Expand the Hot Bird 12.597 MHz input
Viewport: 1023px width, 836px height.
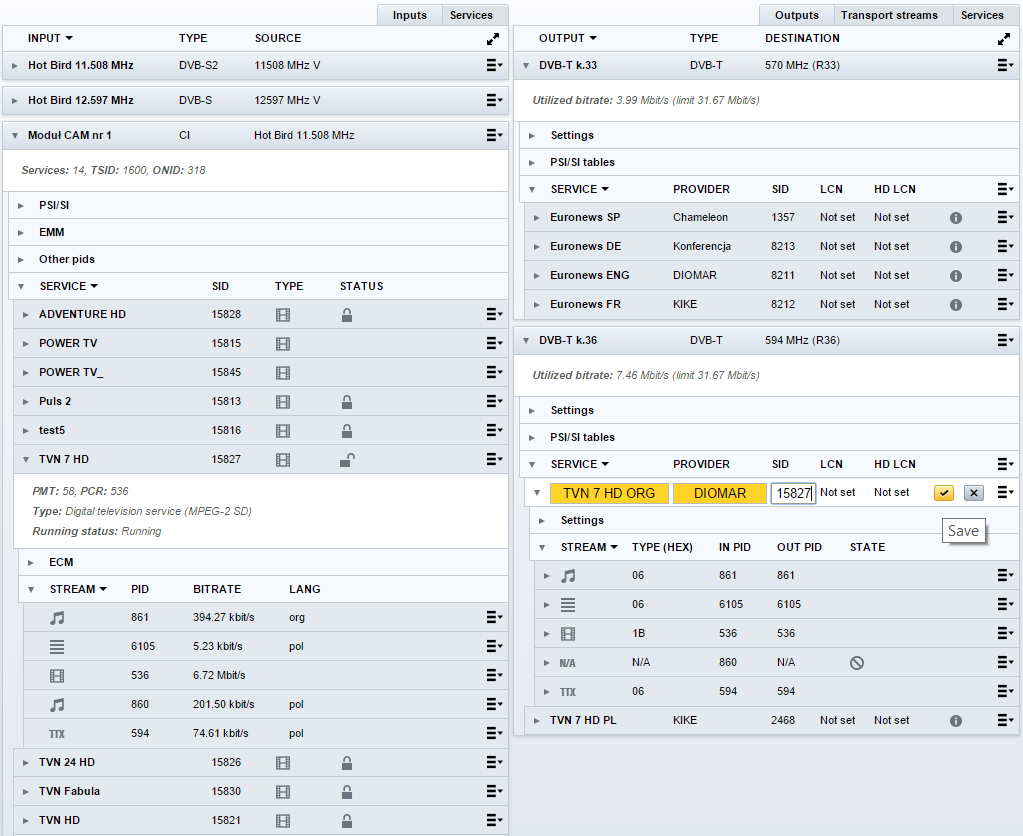click(x=15, y=101)
